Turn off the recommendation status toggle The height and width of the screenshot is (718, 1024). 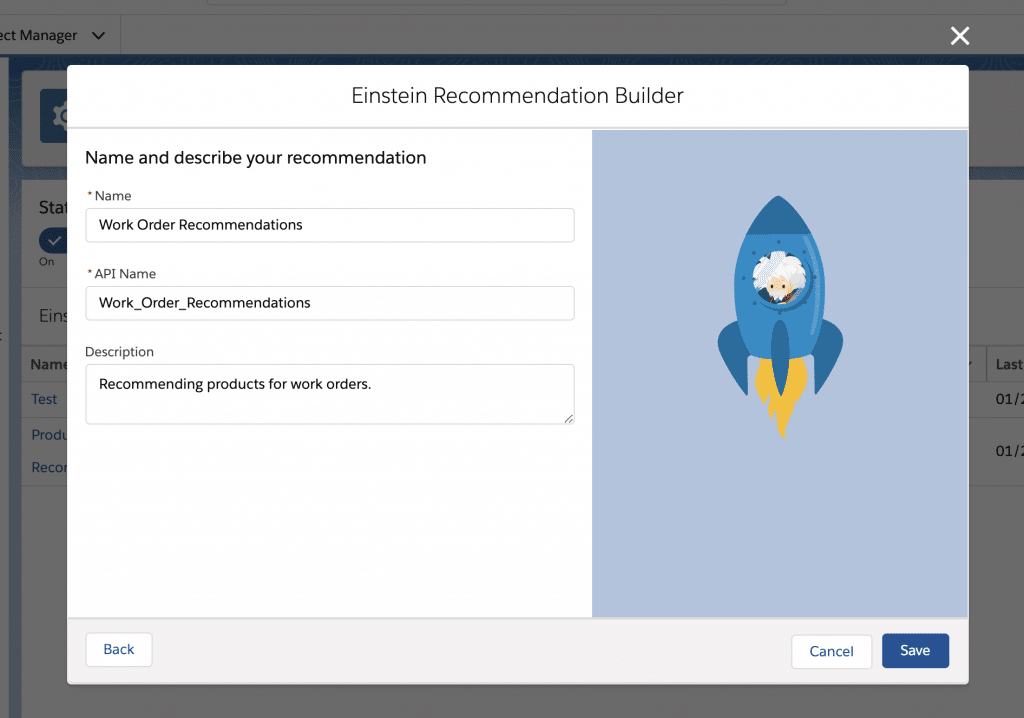pyautogui.click(x=53, y=240)
